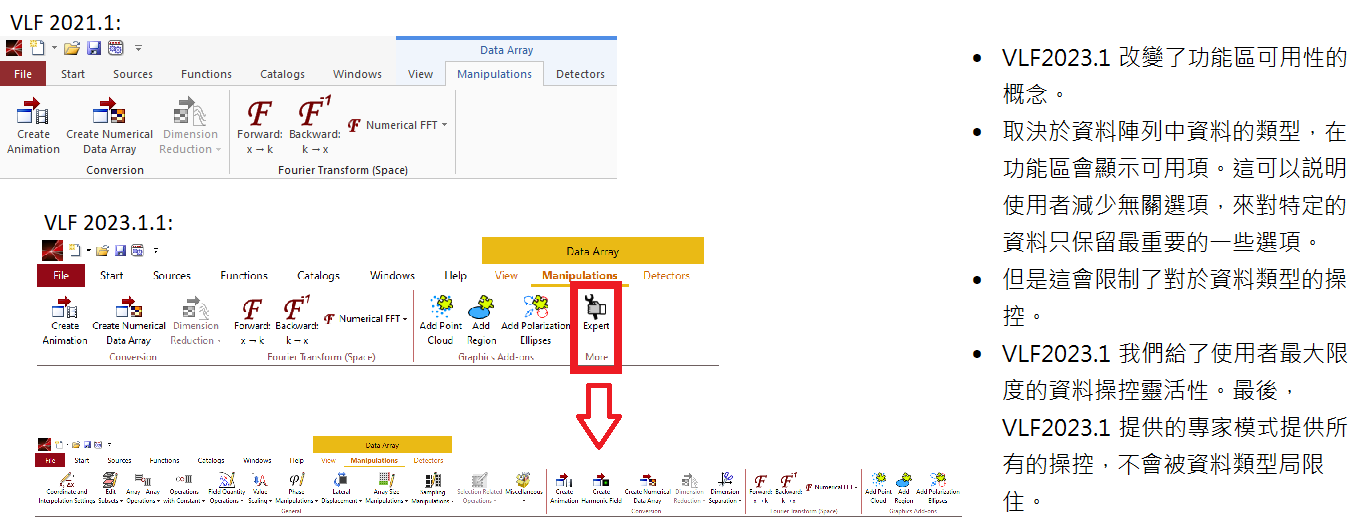This screenshot has height=527, width=1365.
Task: Open Operations with Constant in expert ribbon
Action: click(184, 489)
